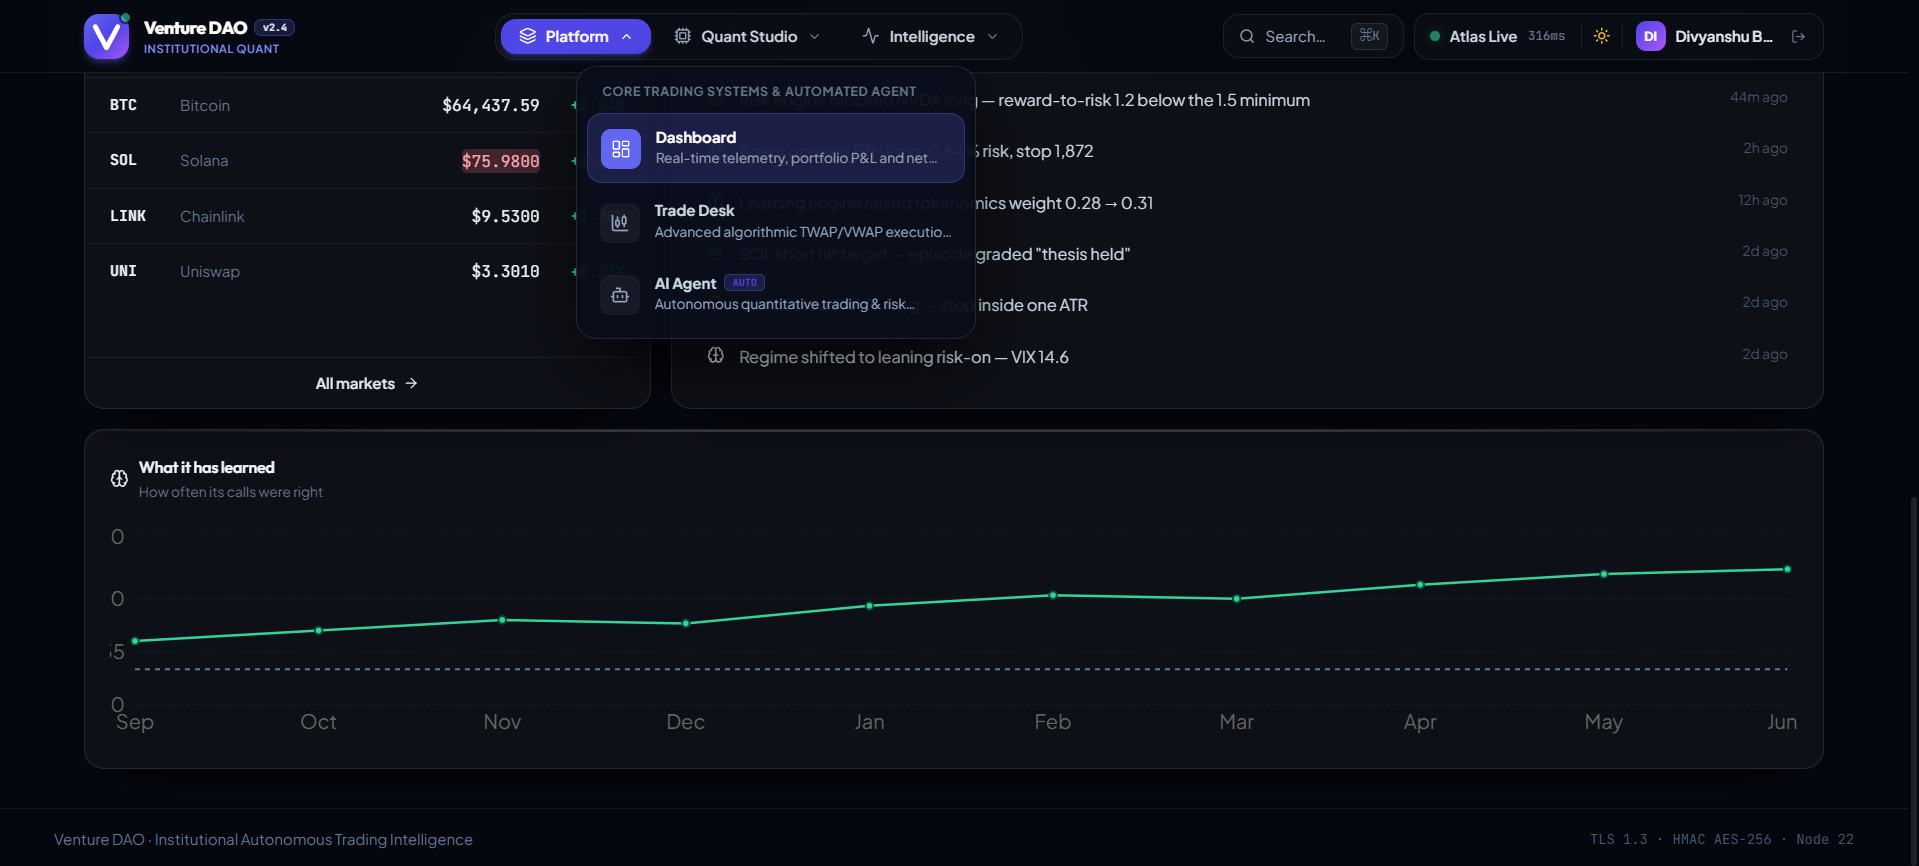Click the ⌘K shortcut badge

1369,36
